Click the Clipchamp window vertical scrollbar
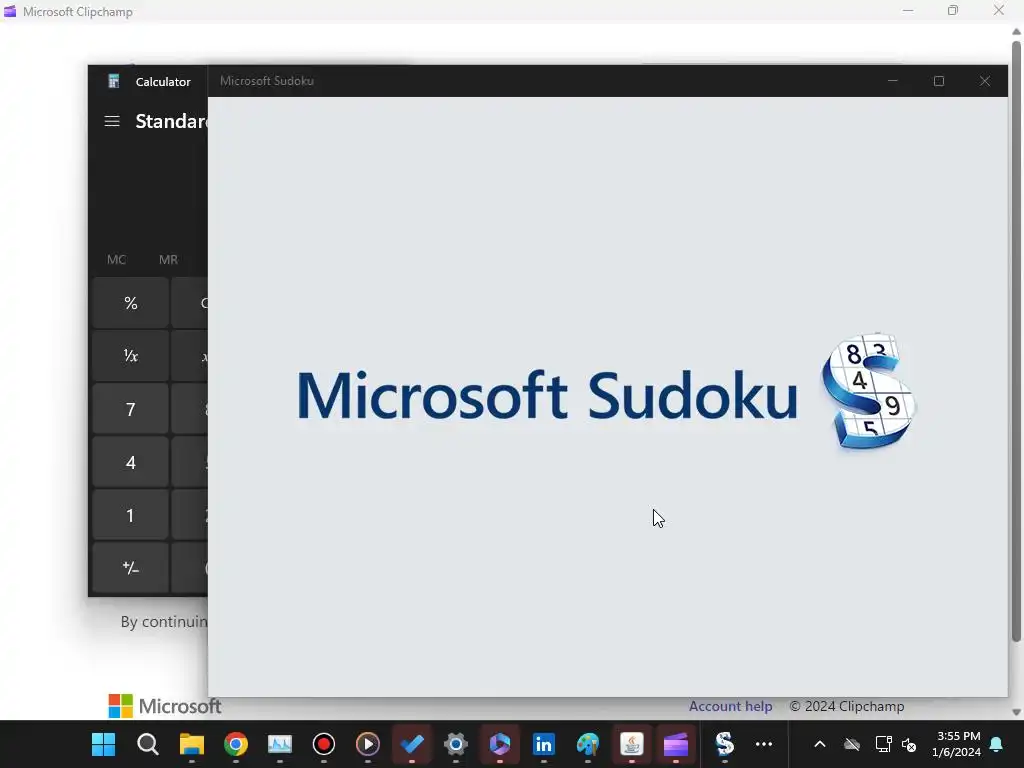The width and height of the screenshot is (1024, 768). point(1016,340)
